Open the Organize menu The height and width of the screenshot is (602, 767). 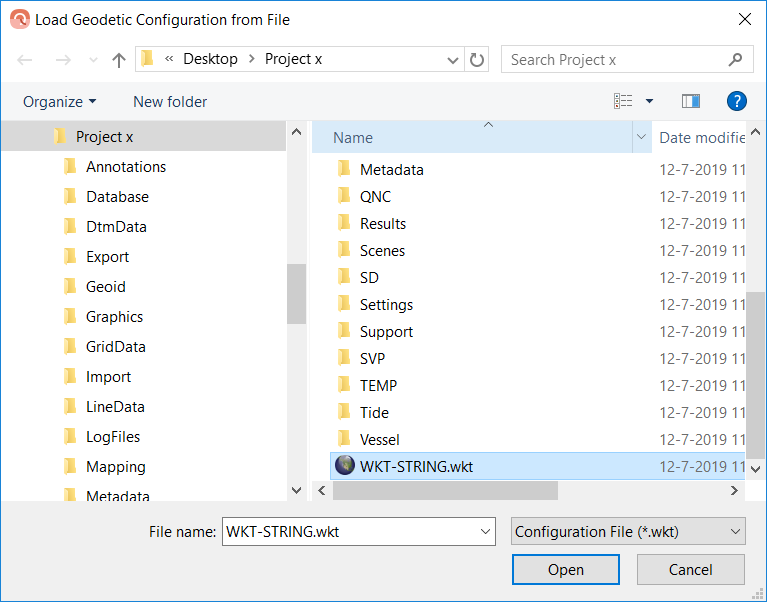click(x=60, y=101)
